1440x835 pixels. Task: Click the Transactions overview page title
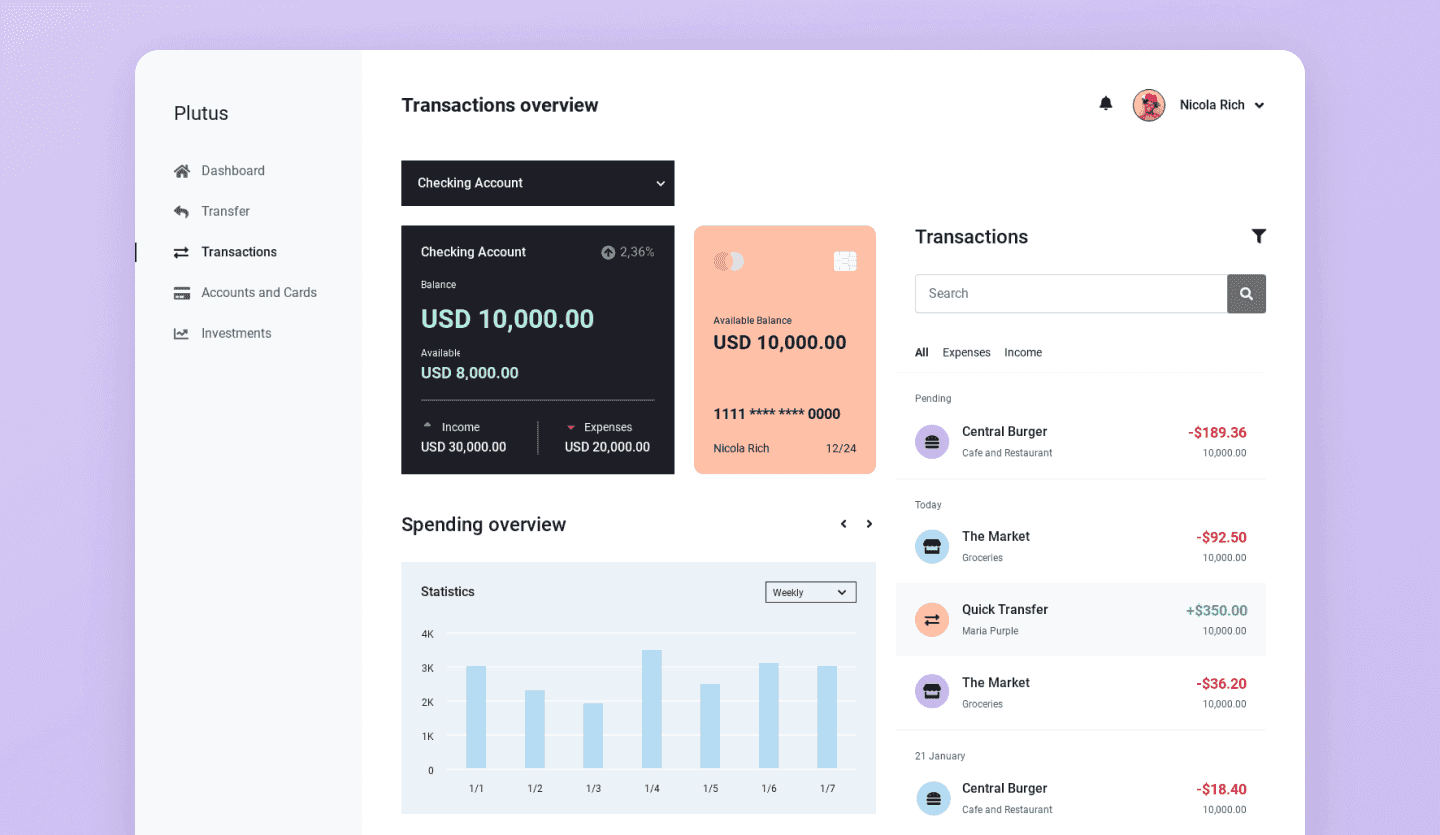pyautogui.click(x=500, y=105)
